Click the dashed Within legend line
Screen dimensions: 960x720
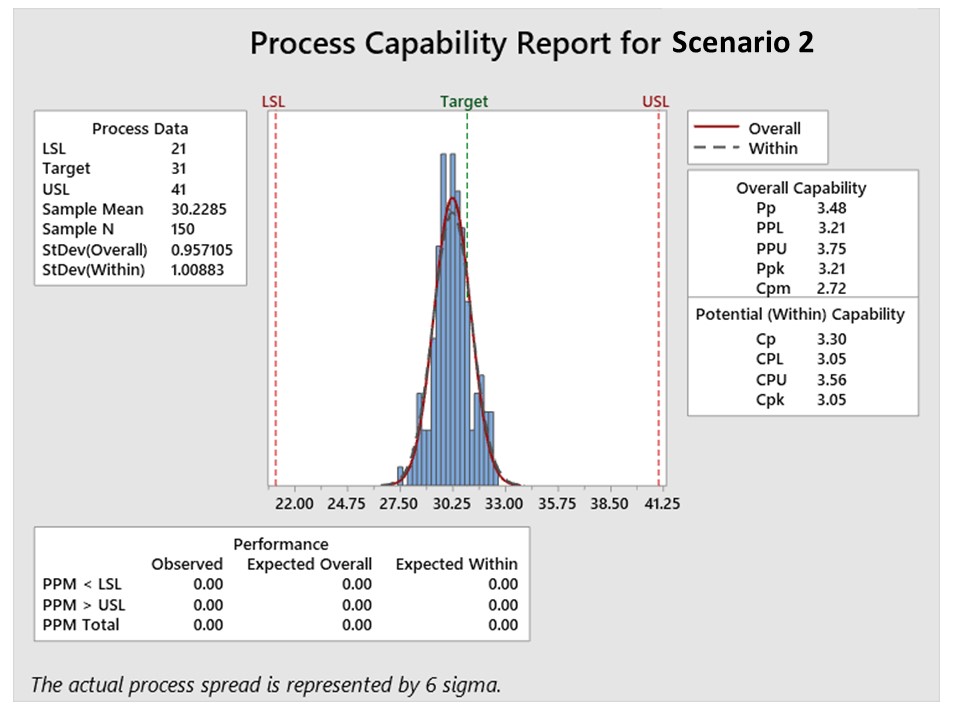pyautogui.click(x=714, y=148)
